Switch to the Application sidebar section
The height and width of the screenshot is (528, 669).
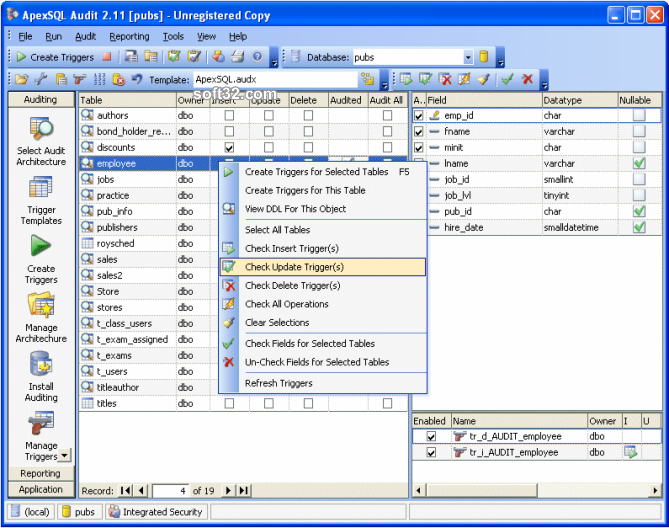click(x=41, y=490)
